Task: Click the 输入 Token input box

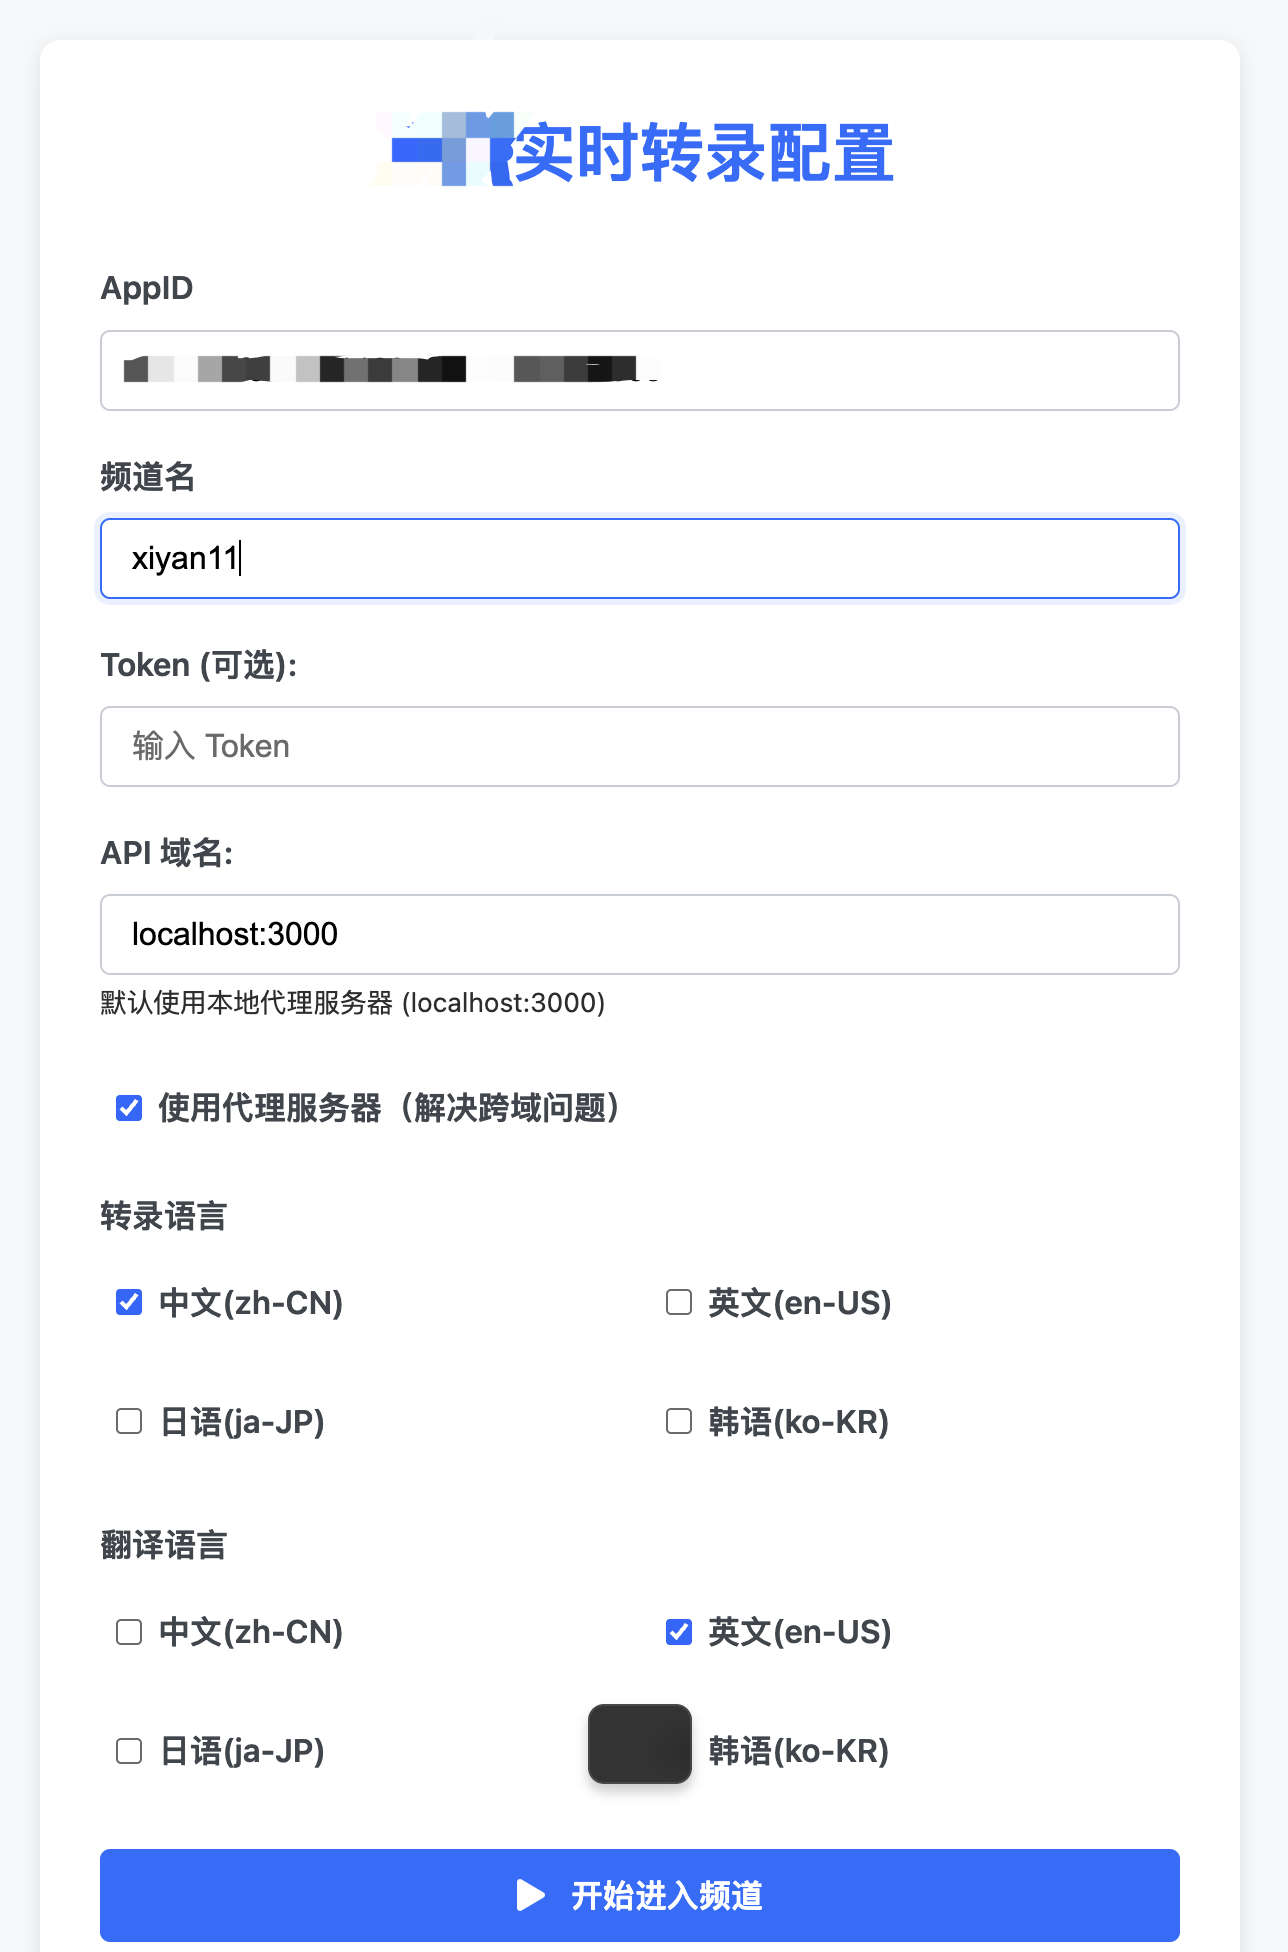Action: 639,746
